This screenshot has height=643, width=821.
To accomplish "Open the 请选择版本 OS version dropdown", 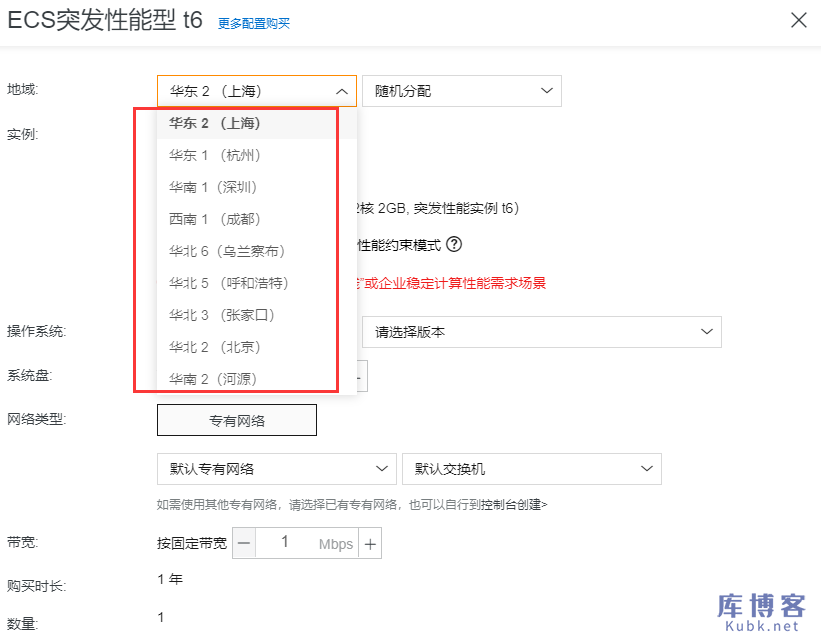I will point(542,332).
